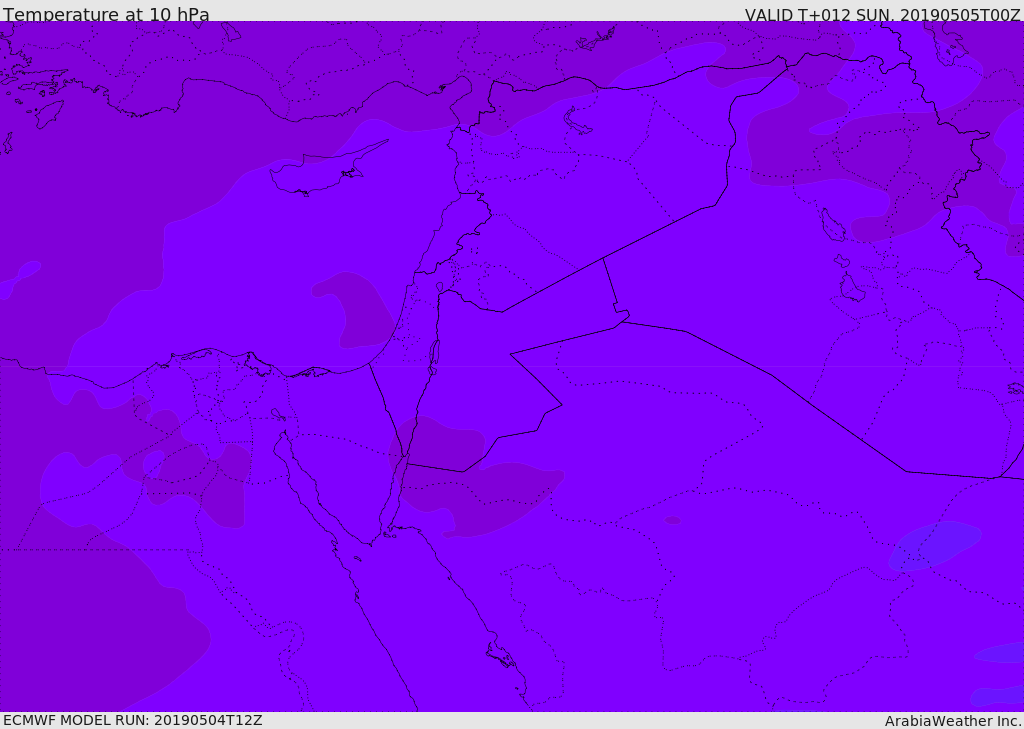Click the 'VALID T+012 SUN. 20190505T00Z' label
The image size is (1024, 729).
(882, 15)
